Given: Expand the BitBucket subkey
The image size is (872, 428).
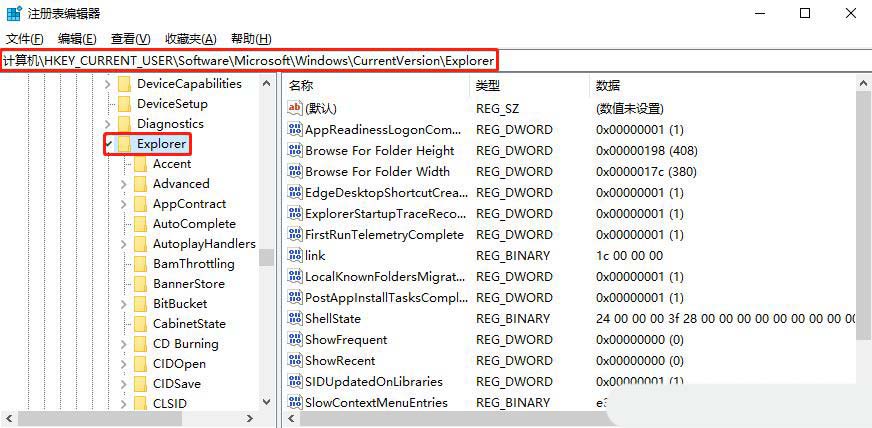Looking at the screenshot, I should click(x=123, y=304).
